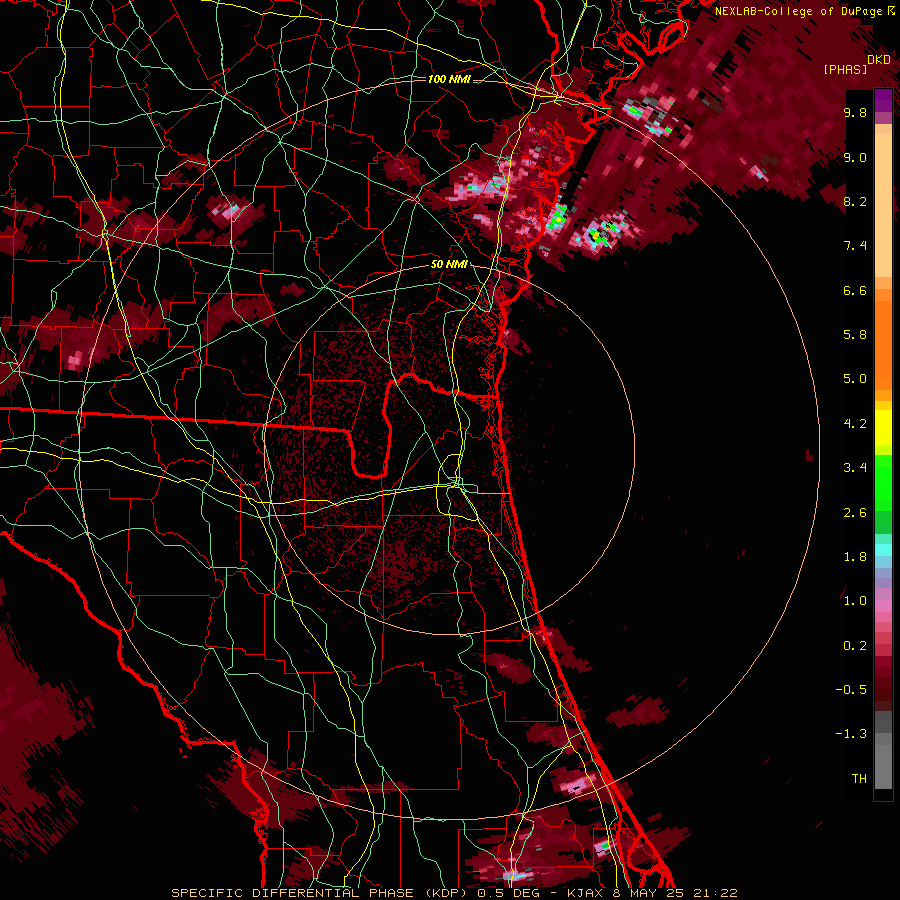Click the NEXLAB-College of DuPage credit text

click(x=798, y=11)
